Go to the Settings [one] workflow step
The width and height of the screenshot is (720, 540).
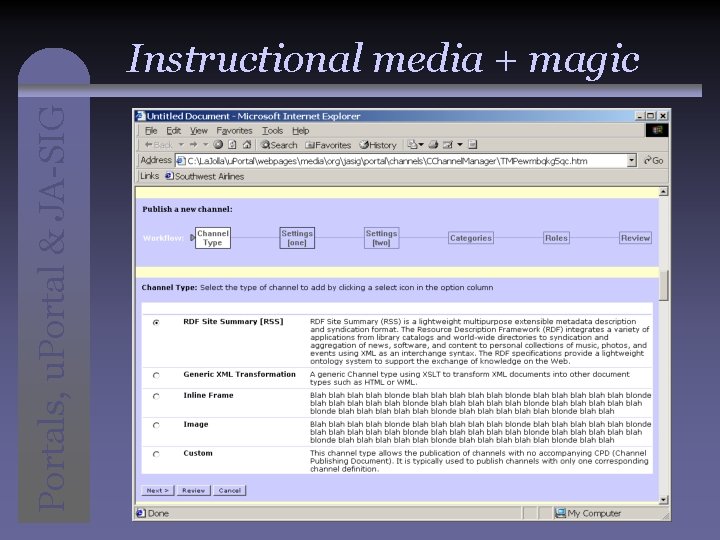pos(297,238)
